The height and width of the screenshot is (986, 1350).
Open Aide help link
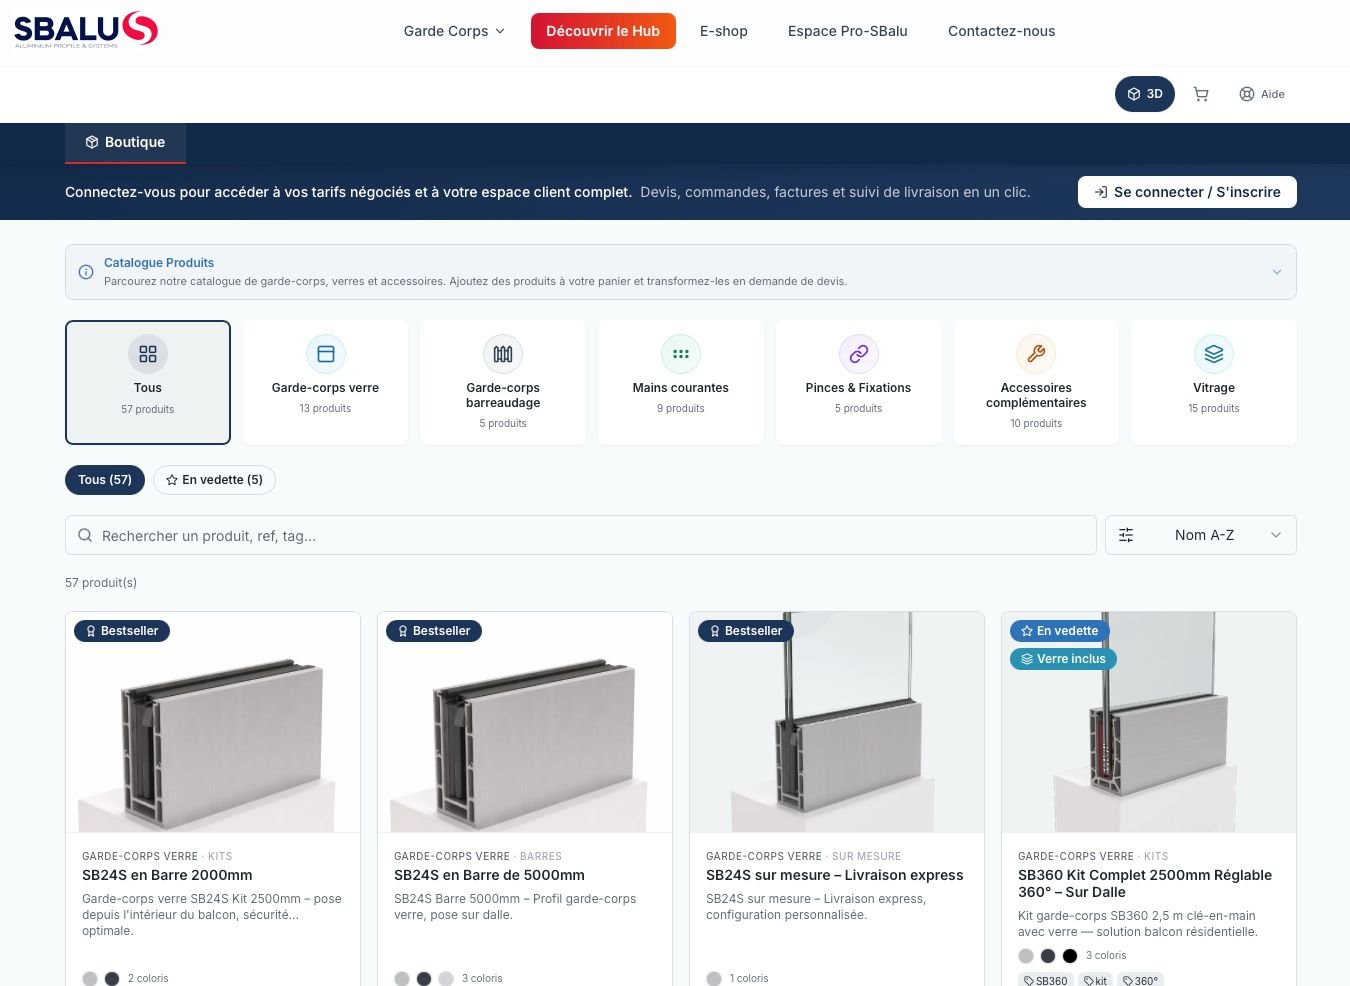click(x=1262, y=94)
